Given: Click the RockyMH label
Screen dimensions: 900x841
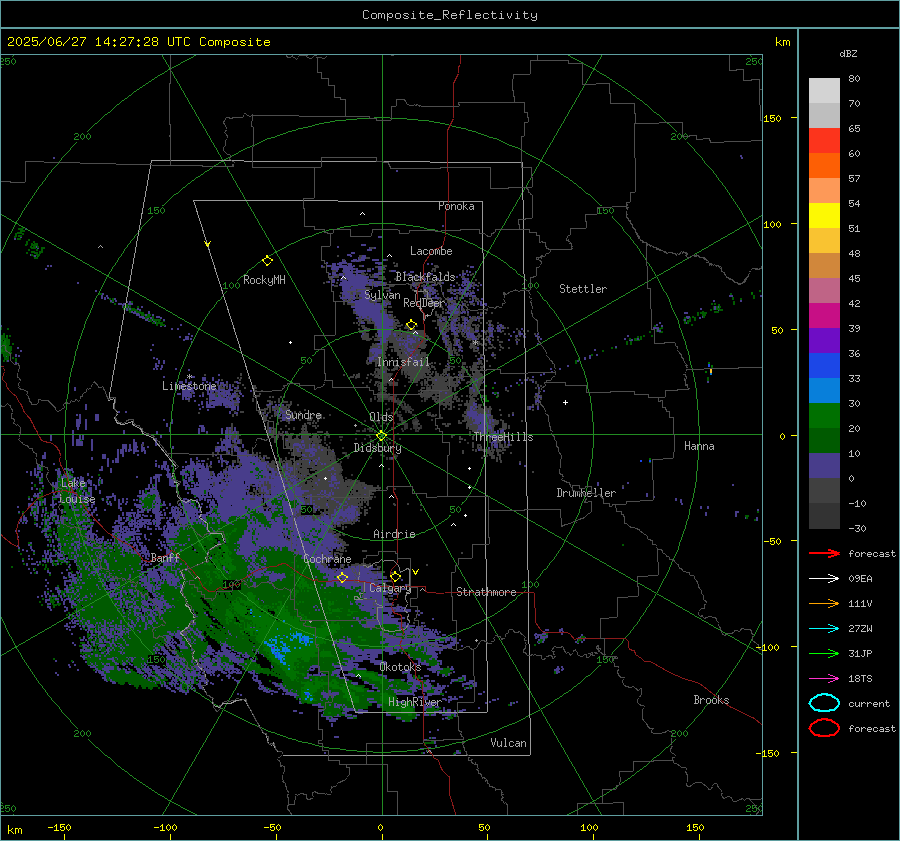Looking at the screenshot, I should (x=264, y=280).
